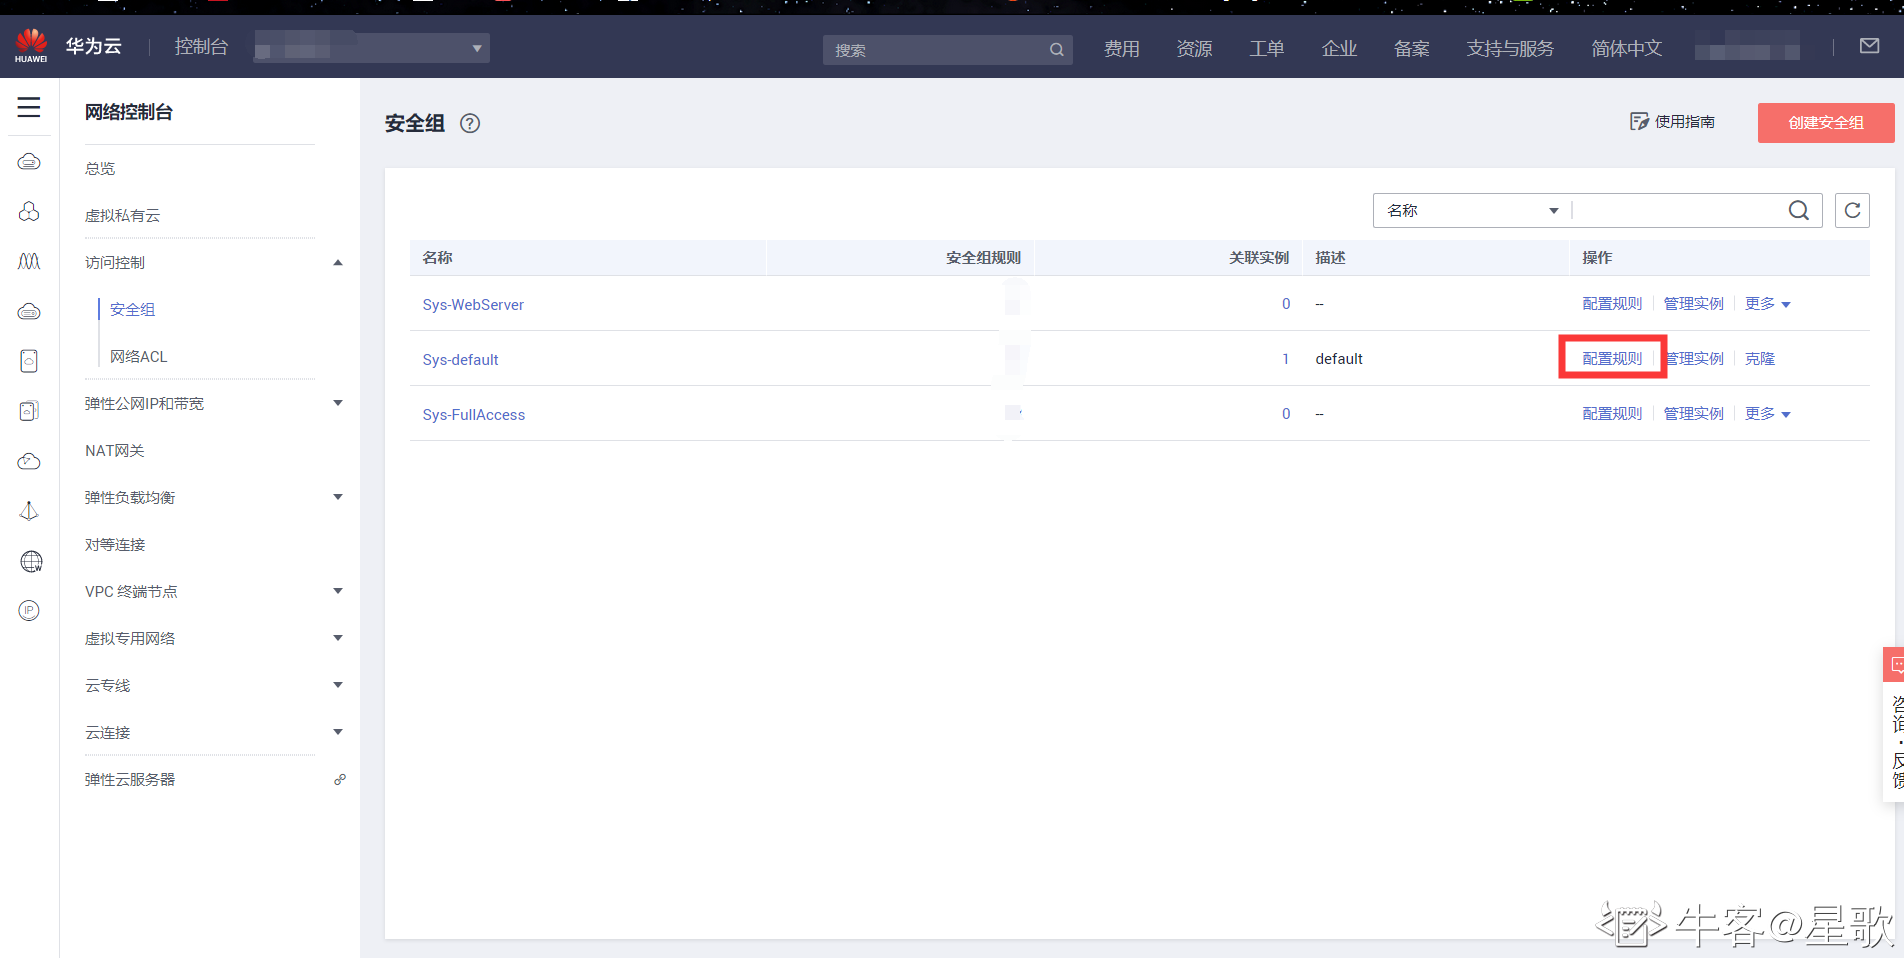Select 网络ACL in the sidebar
The width and height of the screenshot is (1904, 958).
[138, 356]
